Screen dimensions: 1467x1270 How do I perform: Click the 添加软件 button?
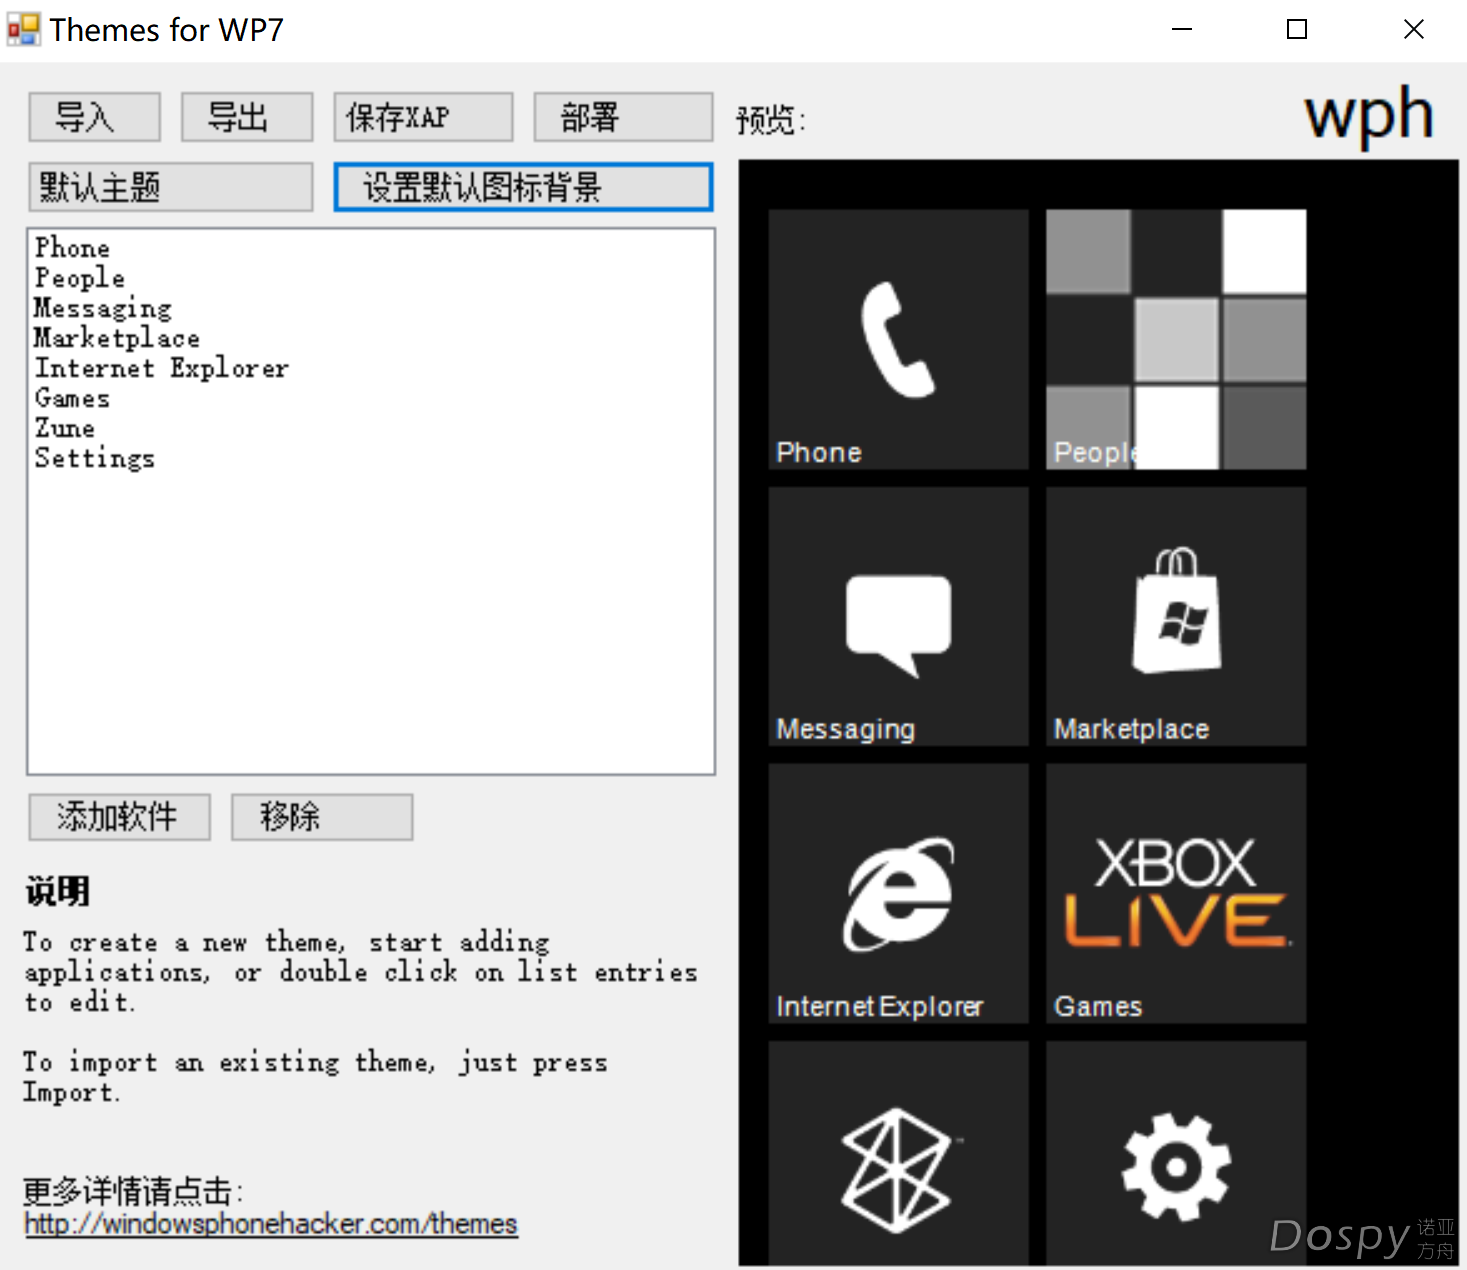point(120,817)
